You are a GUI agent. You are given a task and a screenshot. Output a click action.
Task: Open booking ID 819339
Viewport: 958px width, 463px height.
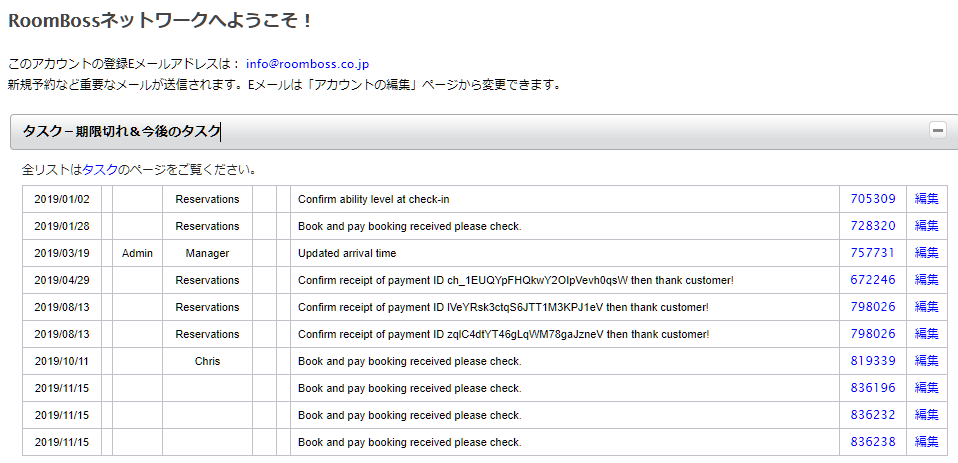click(x=872, y=361)
